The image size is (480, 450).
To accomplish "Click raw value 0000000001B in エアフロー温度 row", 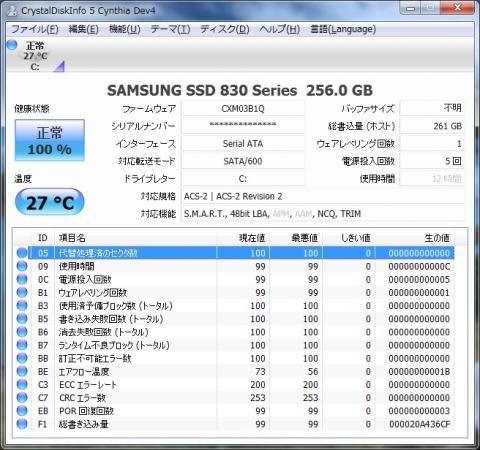I will click(x=419, y=371).
